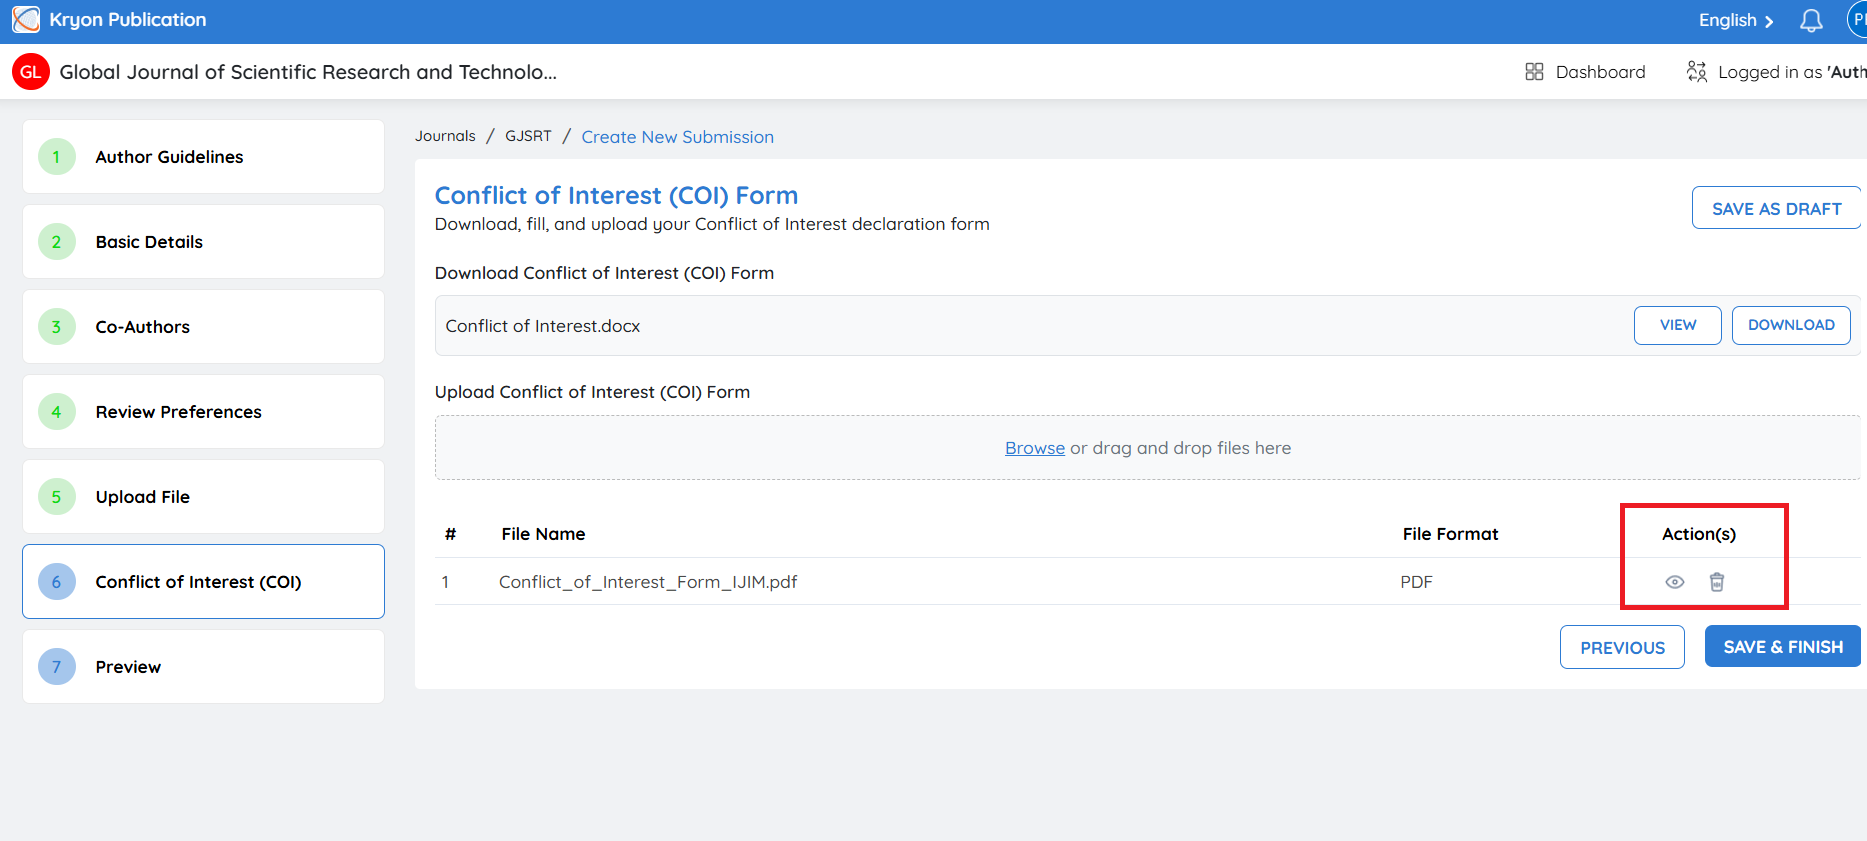
Task: Click the Kryon Publication title
Action: [x=128, y=20]
